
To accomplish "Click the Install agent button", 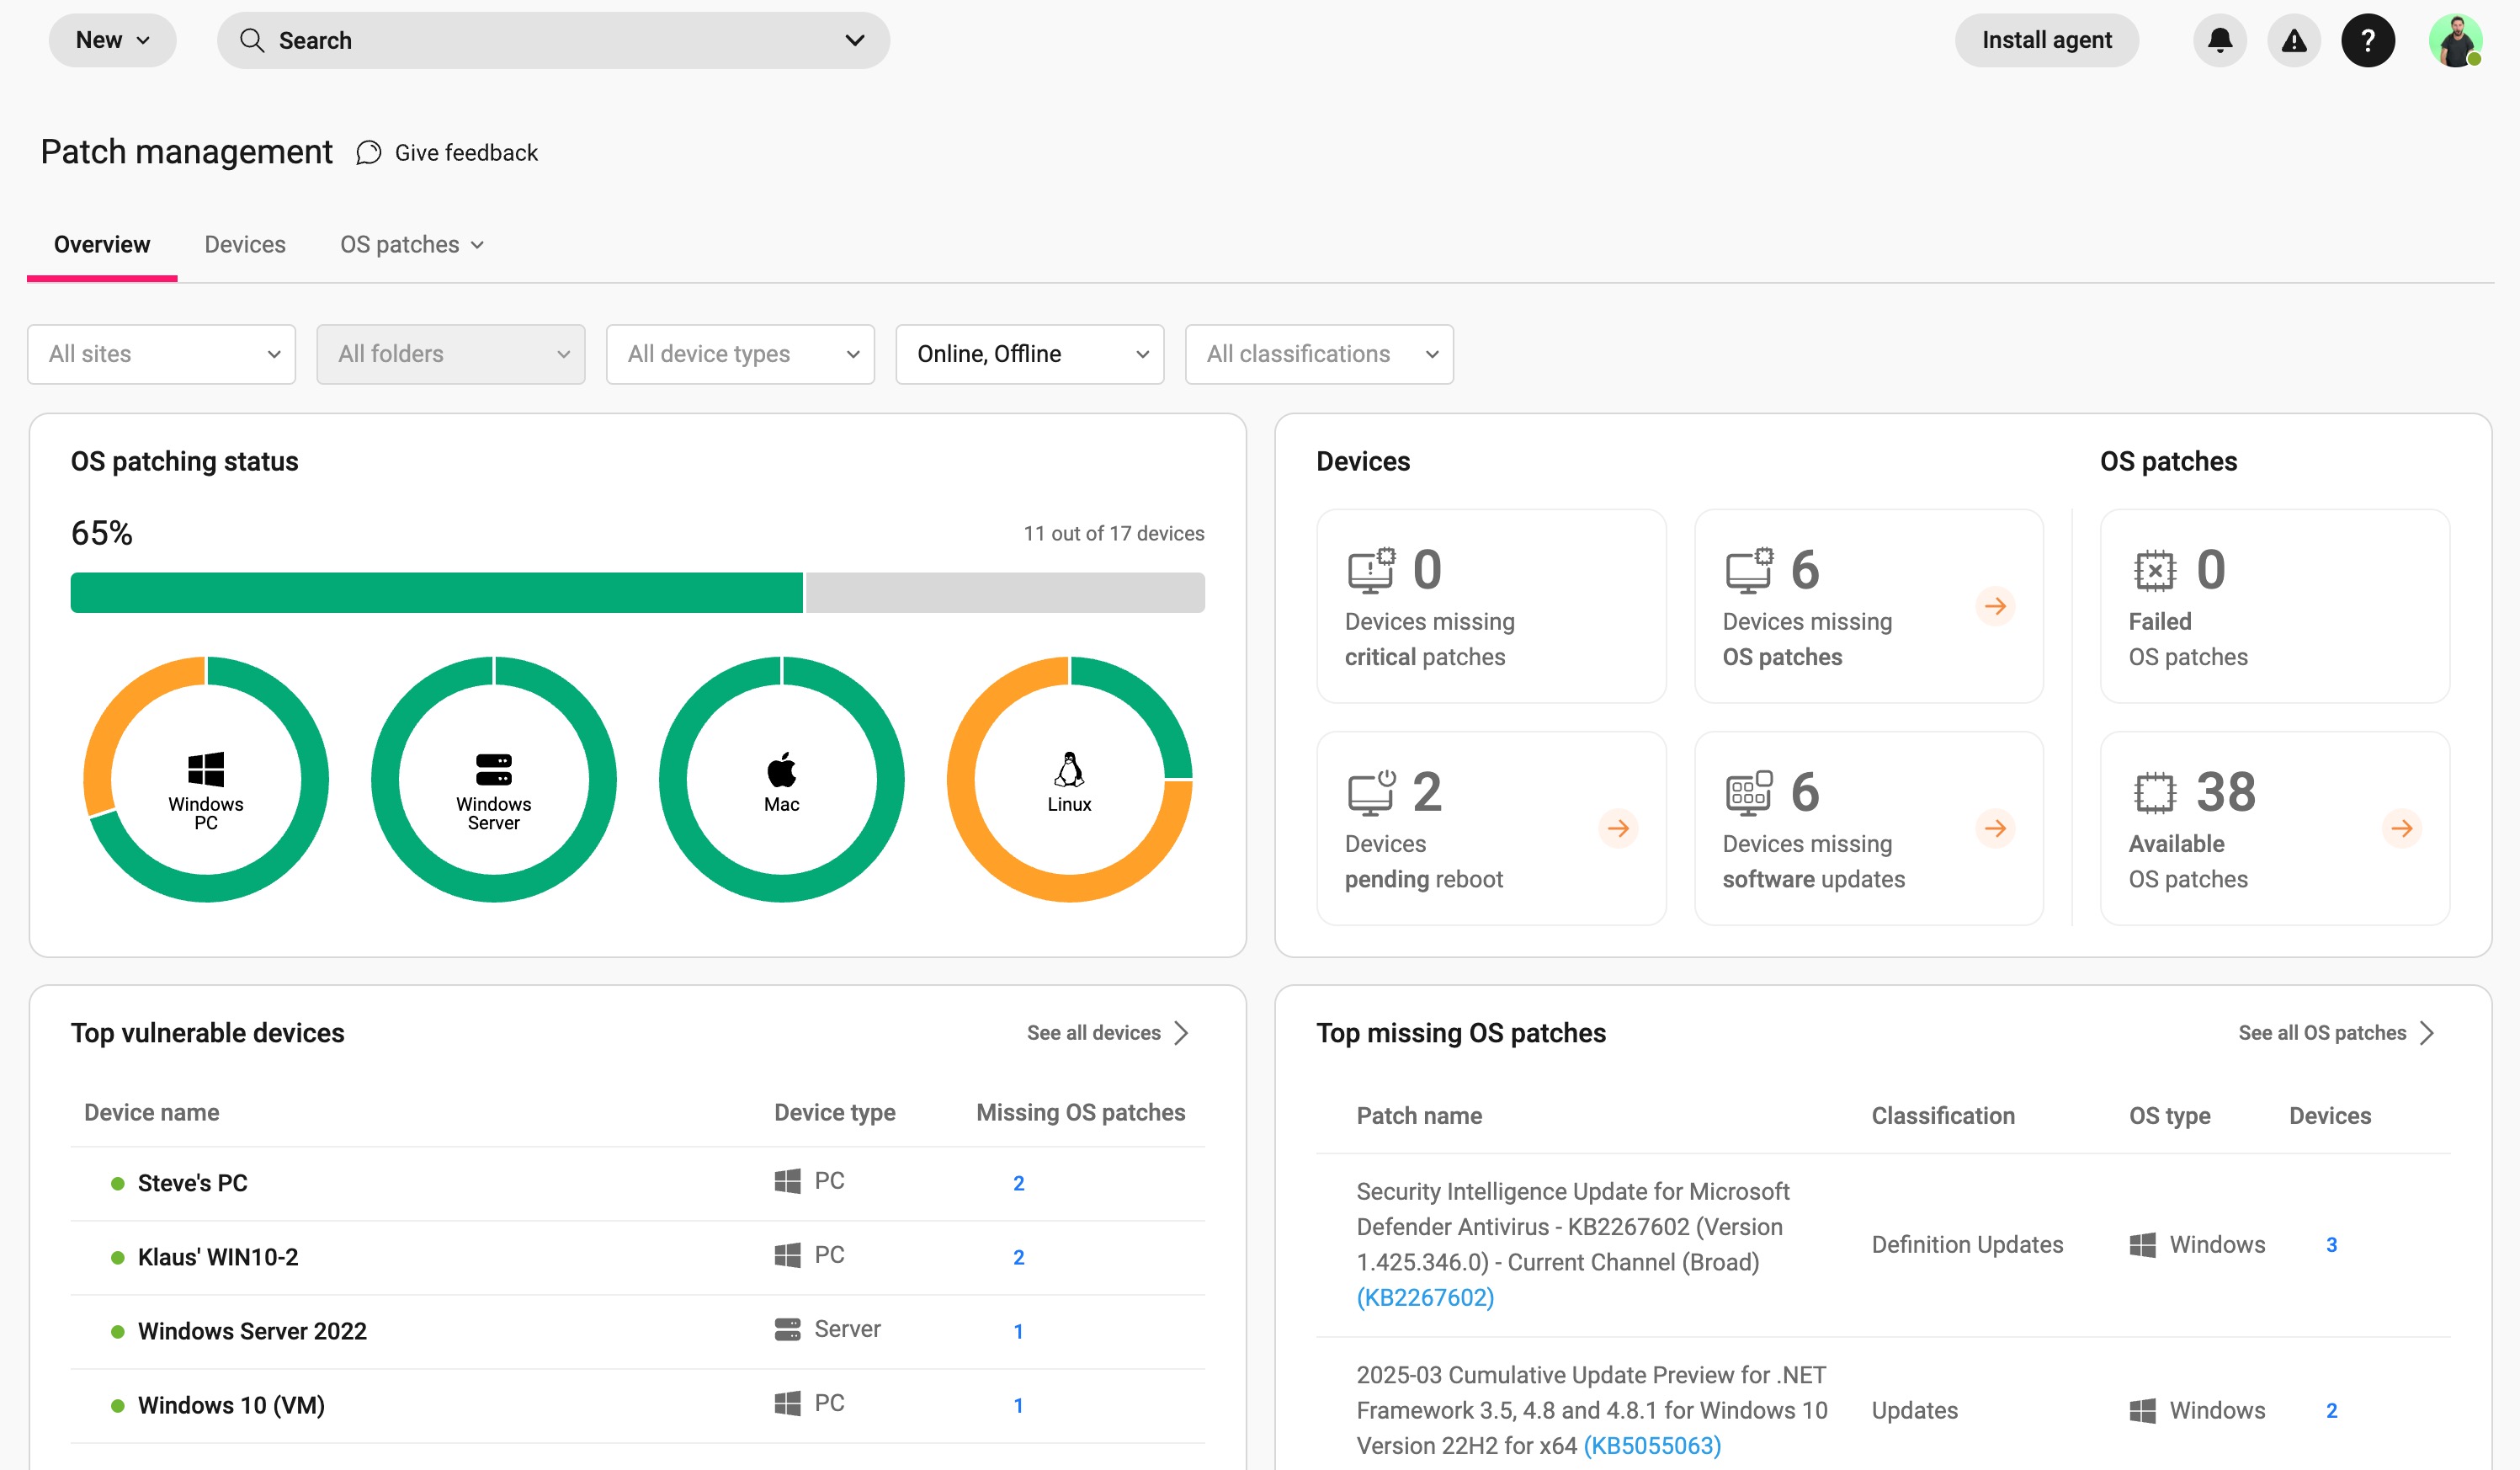I will click(2046, 40).
